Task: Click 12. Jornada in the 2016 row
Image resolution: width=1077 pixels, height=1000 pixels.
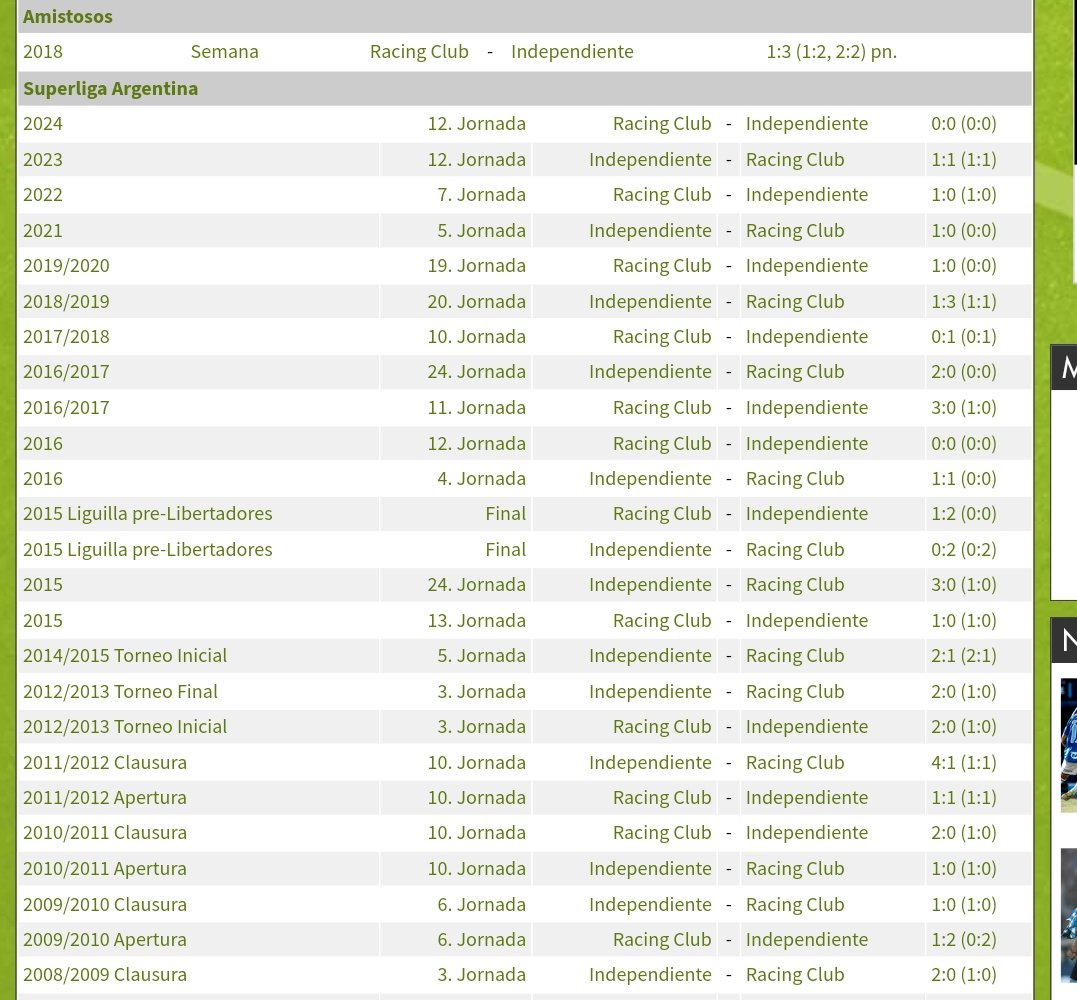Action: click(477, 443)
